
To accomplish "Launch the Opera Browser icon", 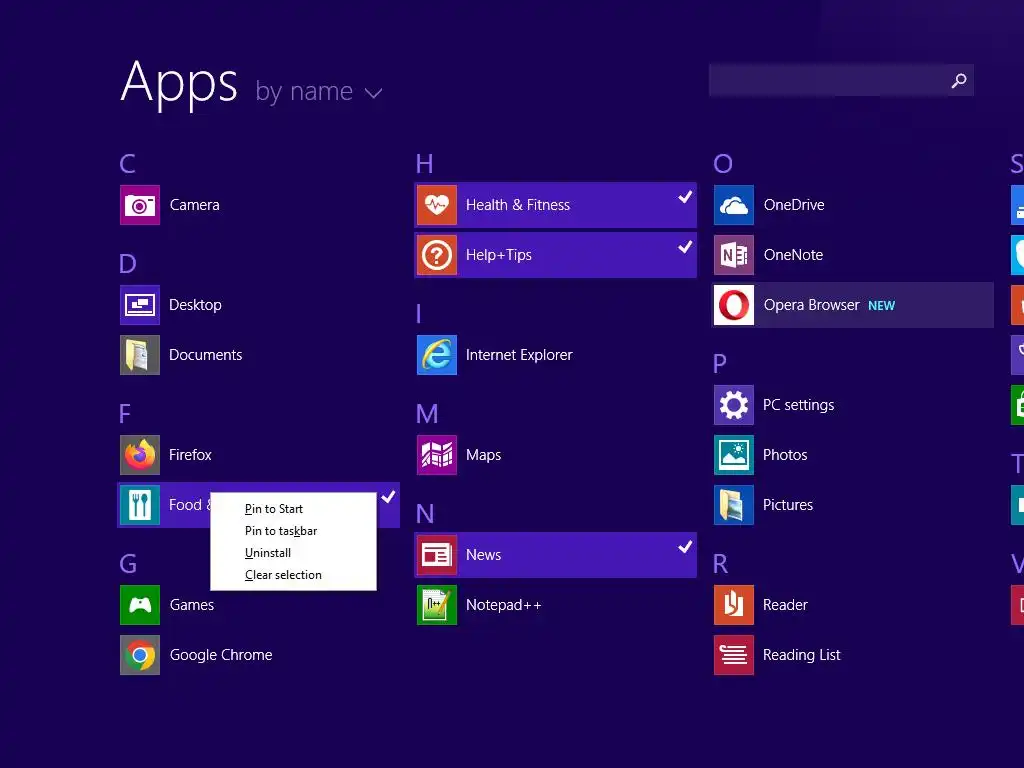I will (734, 305).
